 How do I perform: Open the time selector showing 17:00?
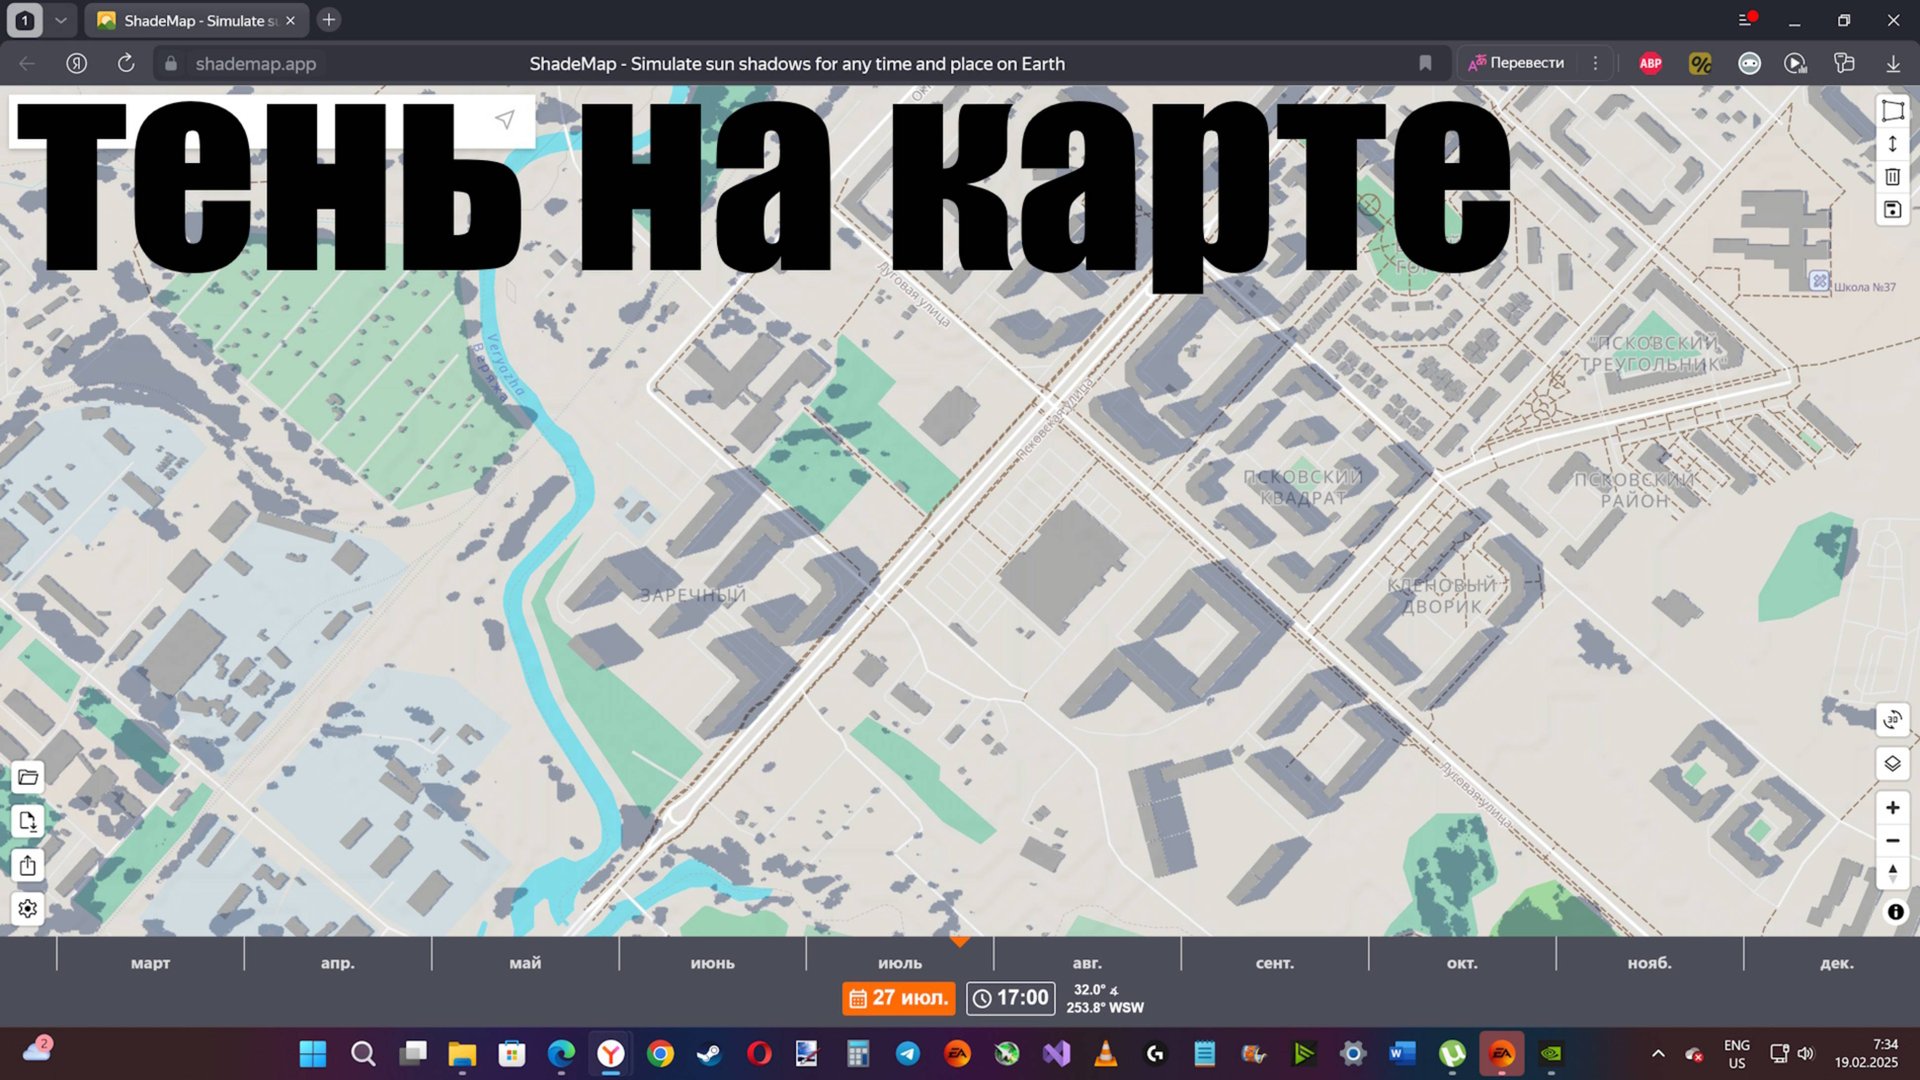(1010, 997)
